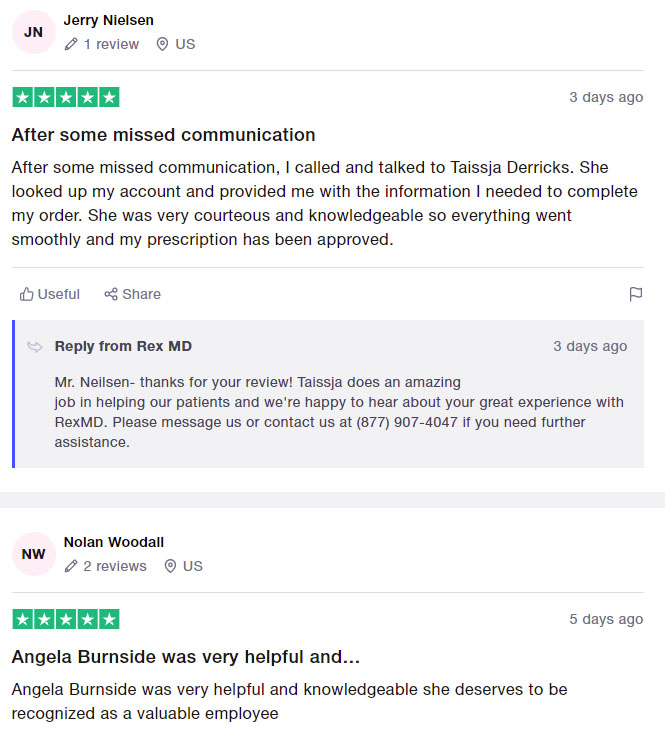Open Nolan Woodall's profile name link
The width and height of the screenshot is (665, 736).
113,542
